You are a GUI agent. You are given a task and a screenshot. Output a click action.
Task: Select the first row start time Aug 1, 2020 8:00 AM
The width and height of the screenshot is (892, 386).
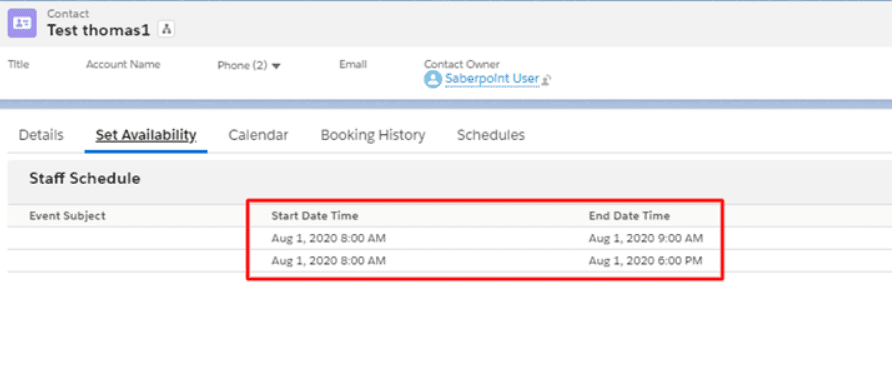[328, 238]
